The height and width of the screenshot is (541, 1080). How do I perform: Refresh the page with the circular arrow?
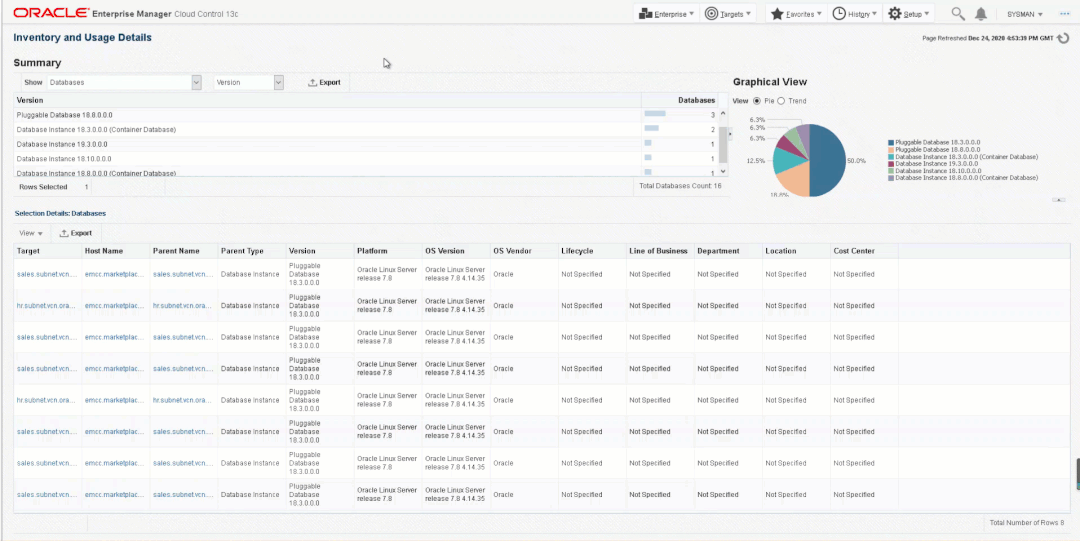pos(1063,38)
